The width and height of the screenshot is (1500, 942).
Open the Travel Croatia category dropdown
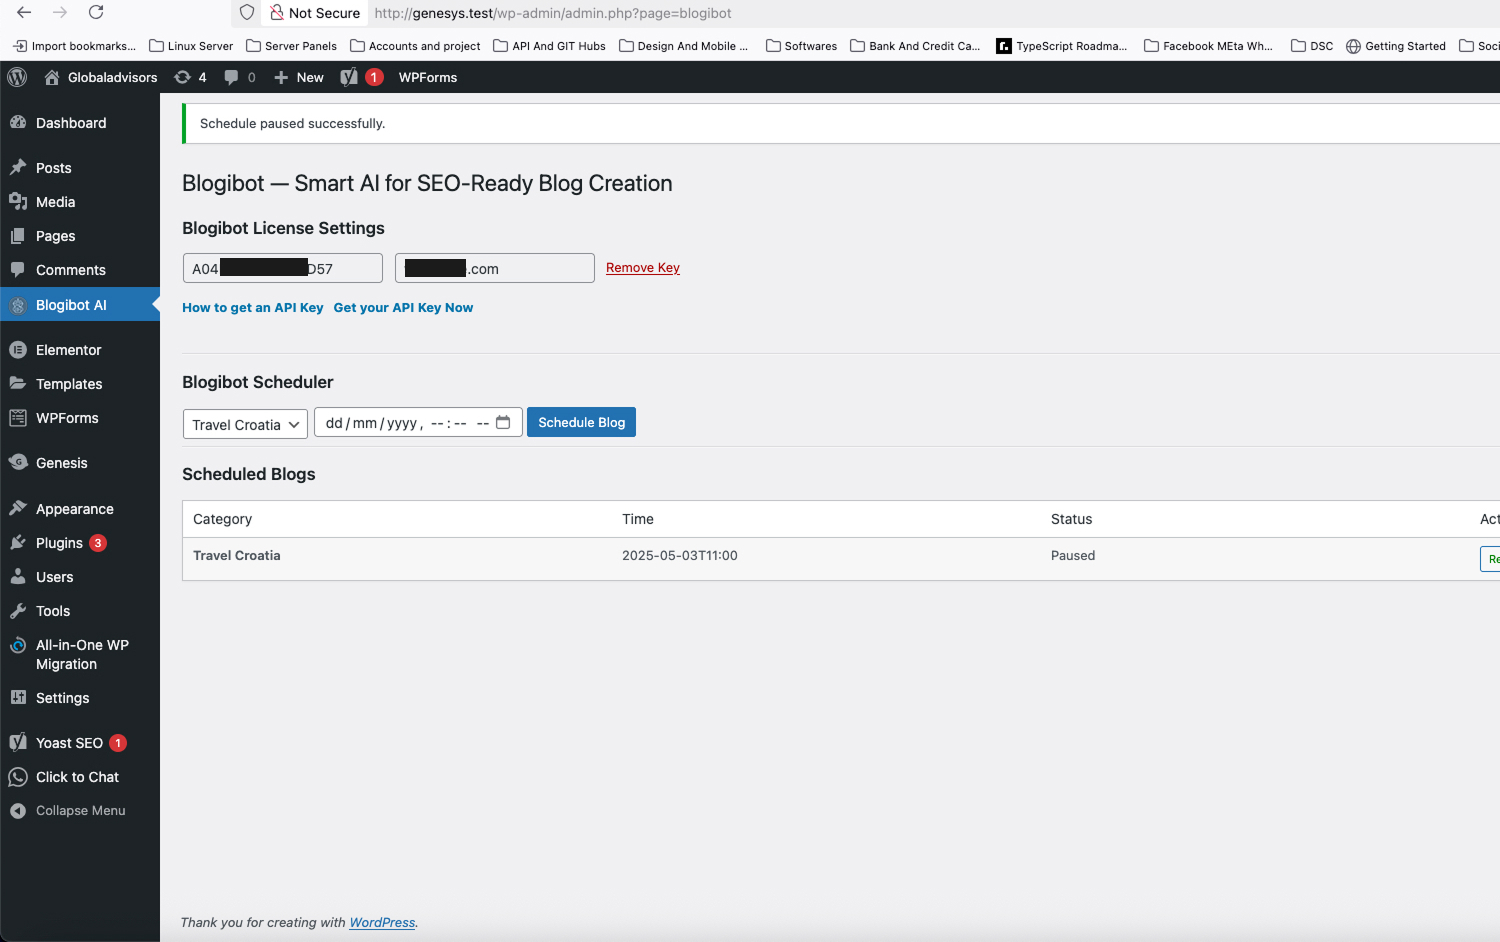(x=244, y=424)
